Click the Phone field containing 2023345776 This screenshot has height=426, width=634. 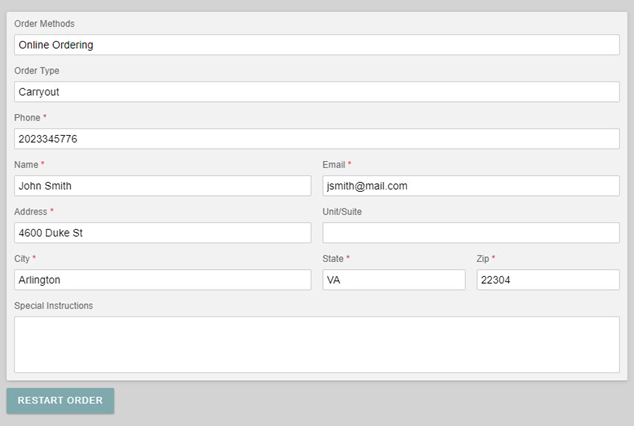[316, 139]
